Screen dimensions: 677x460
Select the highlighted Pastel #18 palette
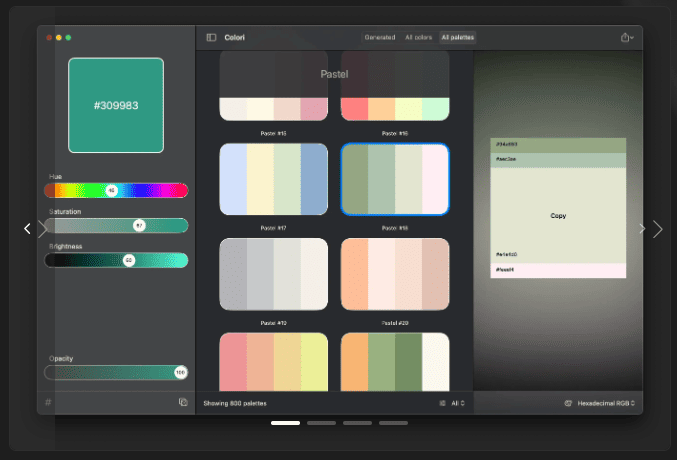coord(395,179)
